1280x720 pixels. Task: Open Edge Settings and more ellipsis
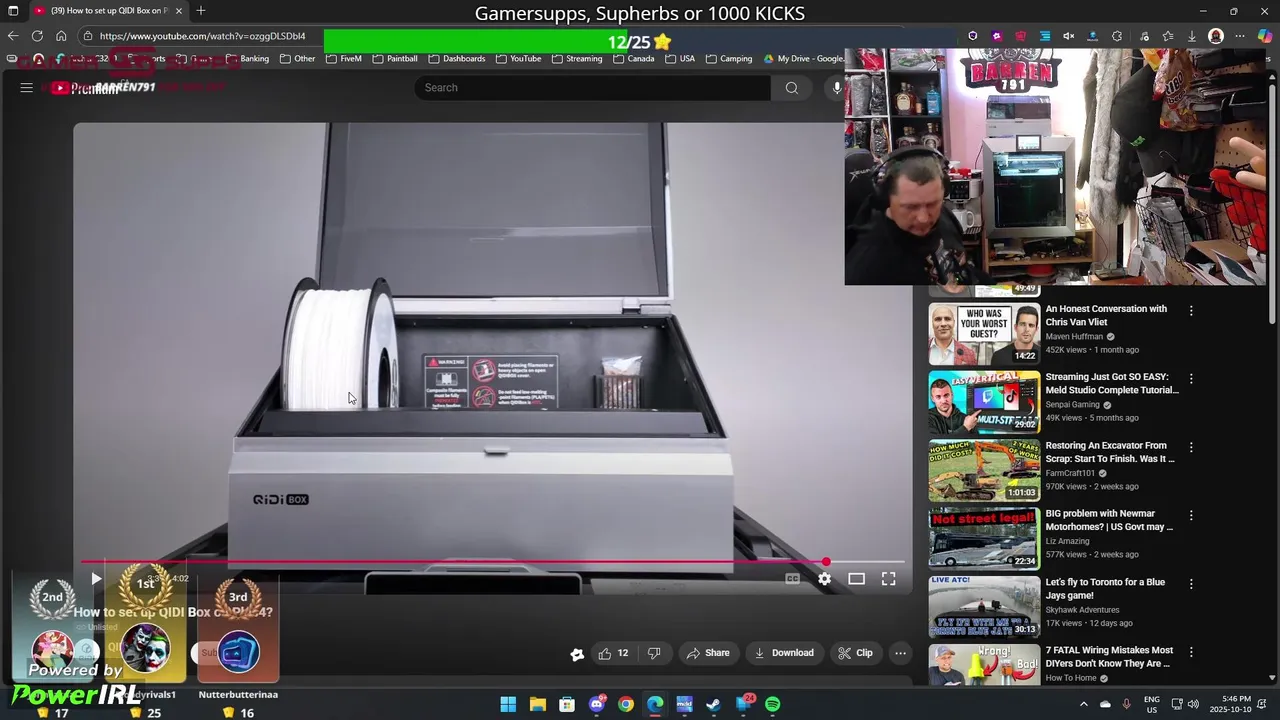tap(1240, 36)
